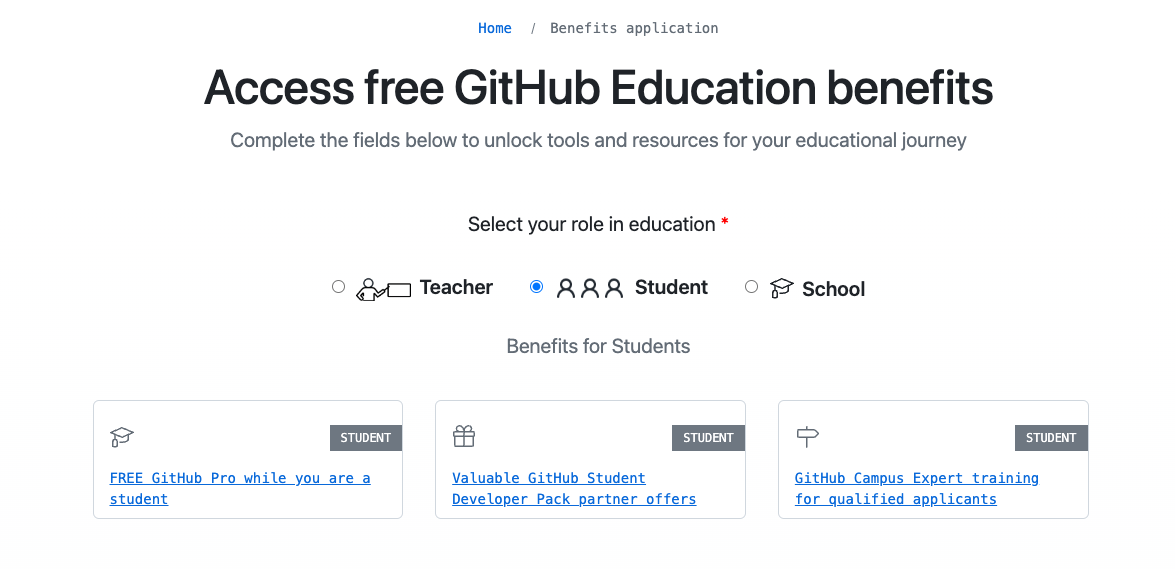Click the Teacher role icon

(384, 290)
